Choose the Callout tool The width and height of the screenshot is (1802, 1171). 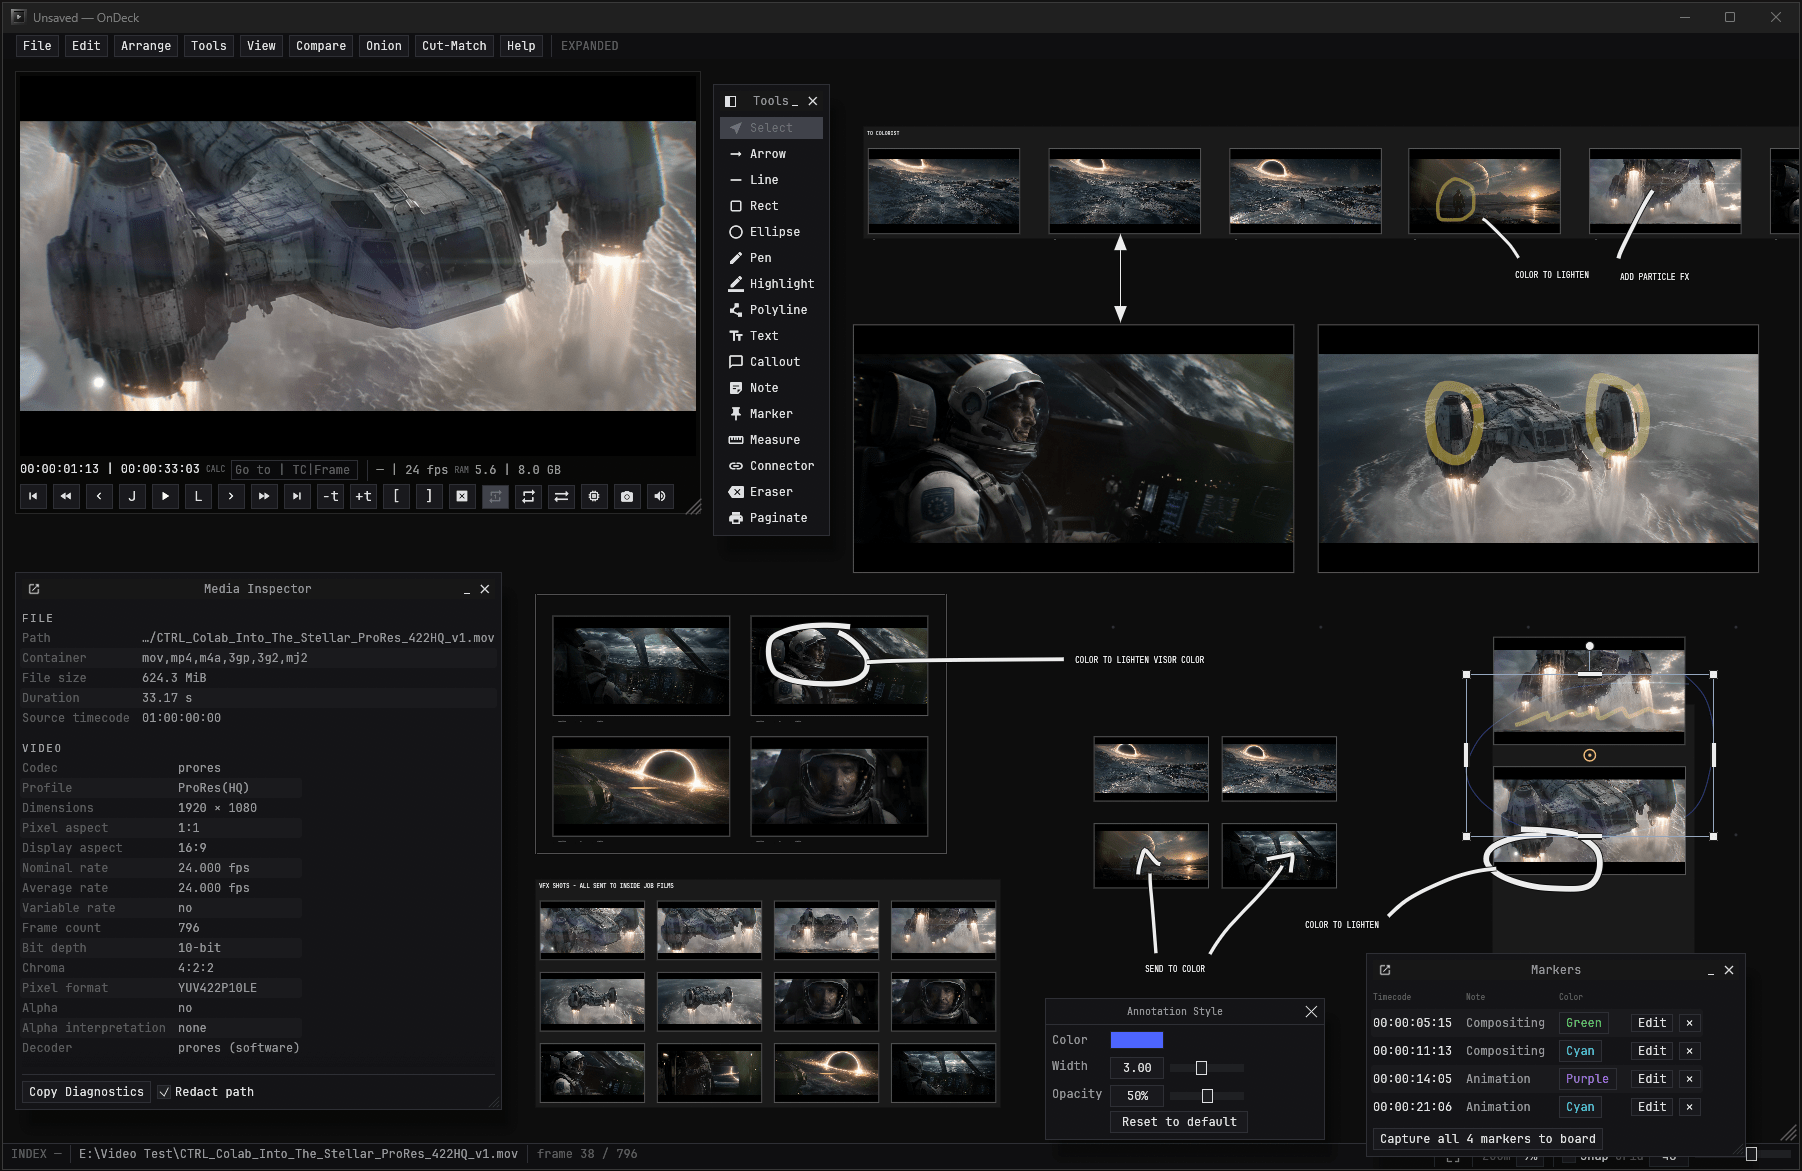(x=771, y=362)
